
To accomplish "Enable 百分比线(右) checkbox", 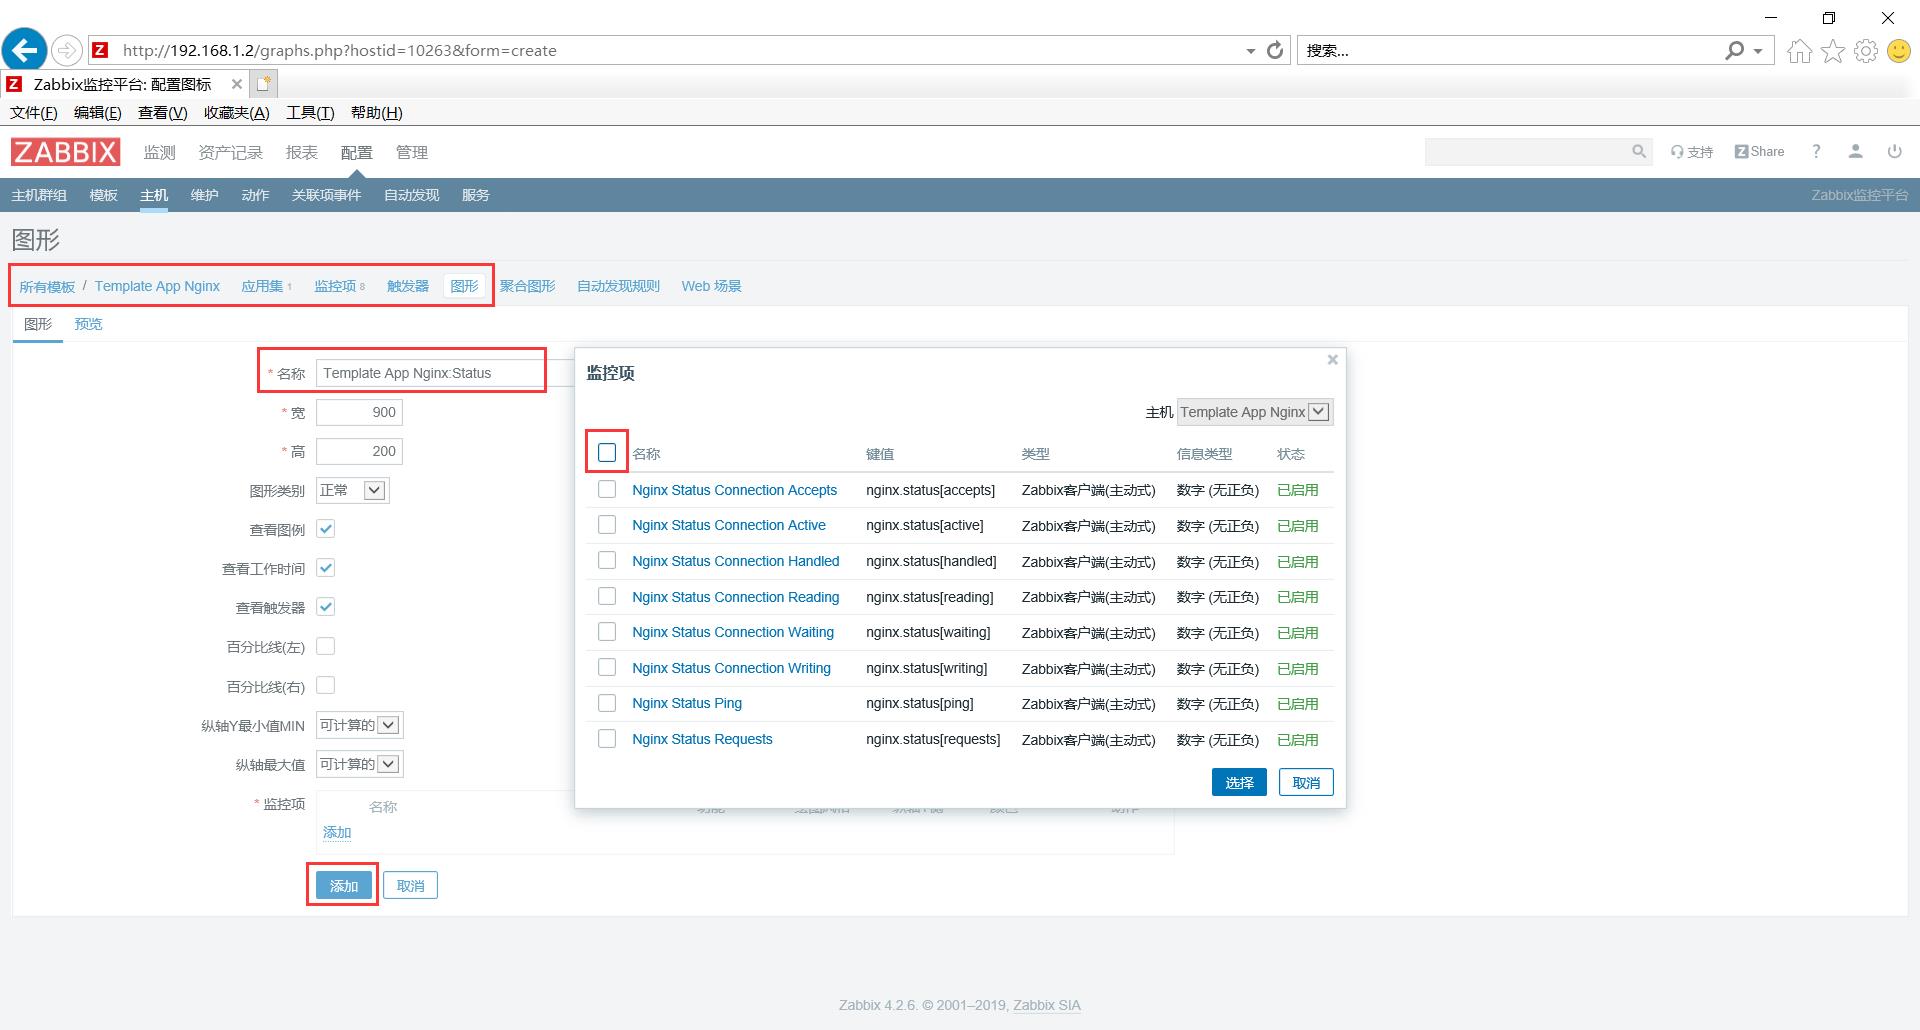I will 325,686.
